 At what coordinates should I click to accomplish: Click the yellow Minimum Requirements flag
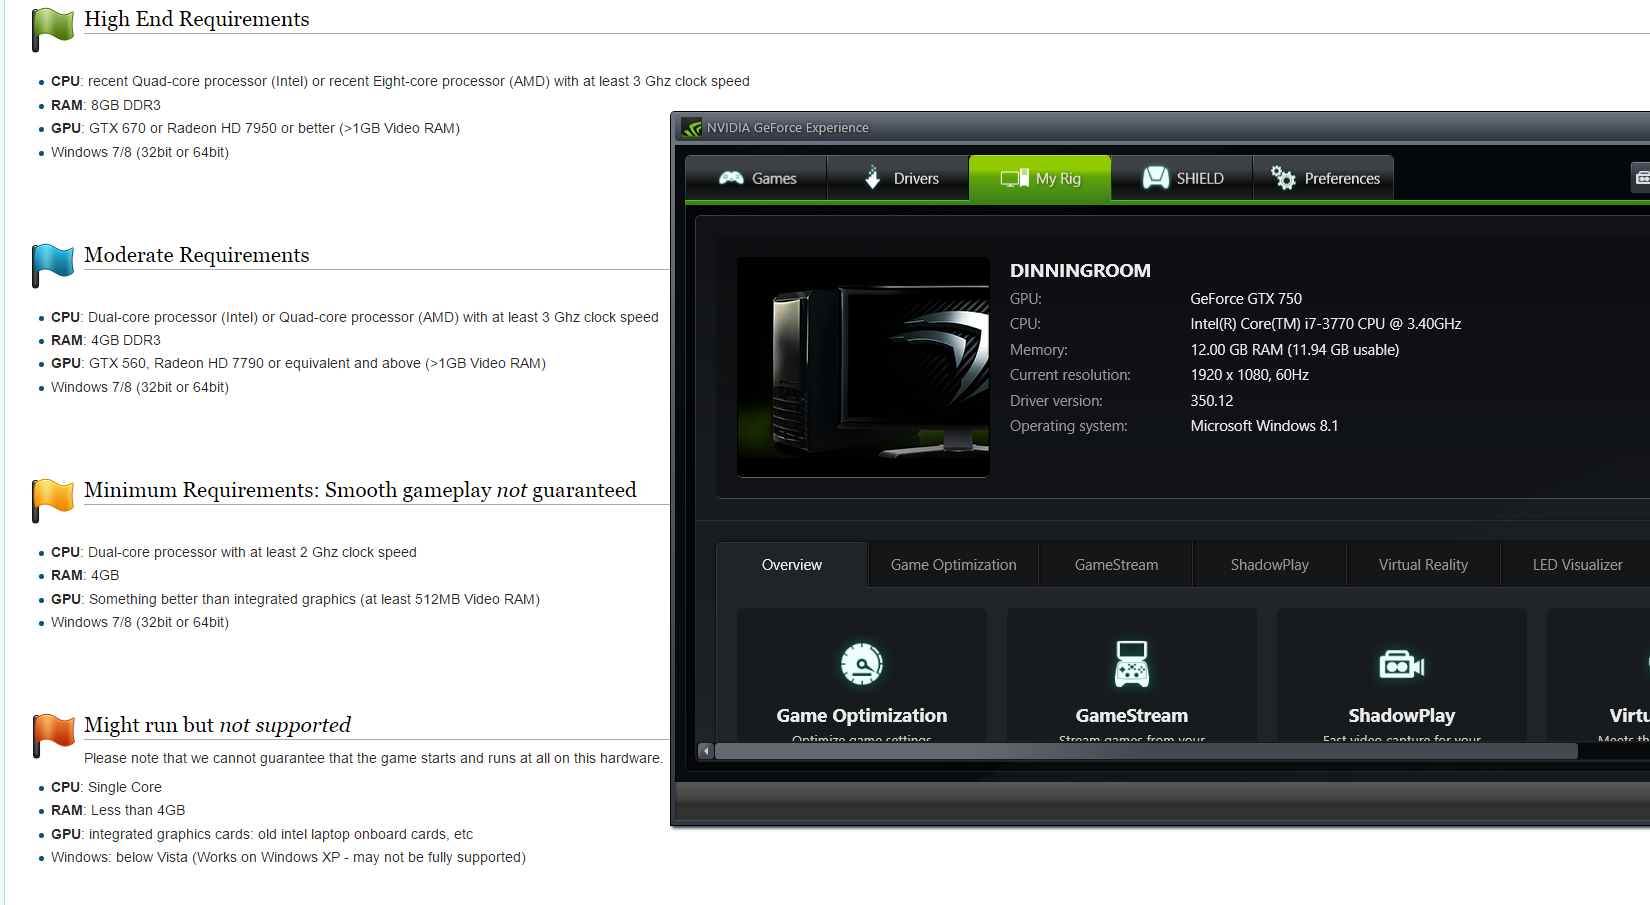[x=53, y=500]
